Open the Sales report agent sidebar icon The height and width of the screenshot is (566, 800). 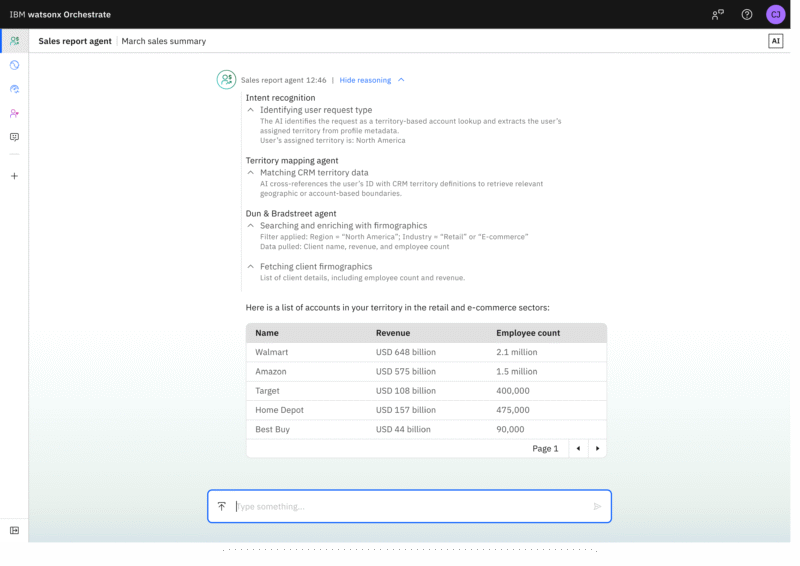tap(14, 41)
